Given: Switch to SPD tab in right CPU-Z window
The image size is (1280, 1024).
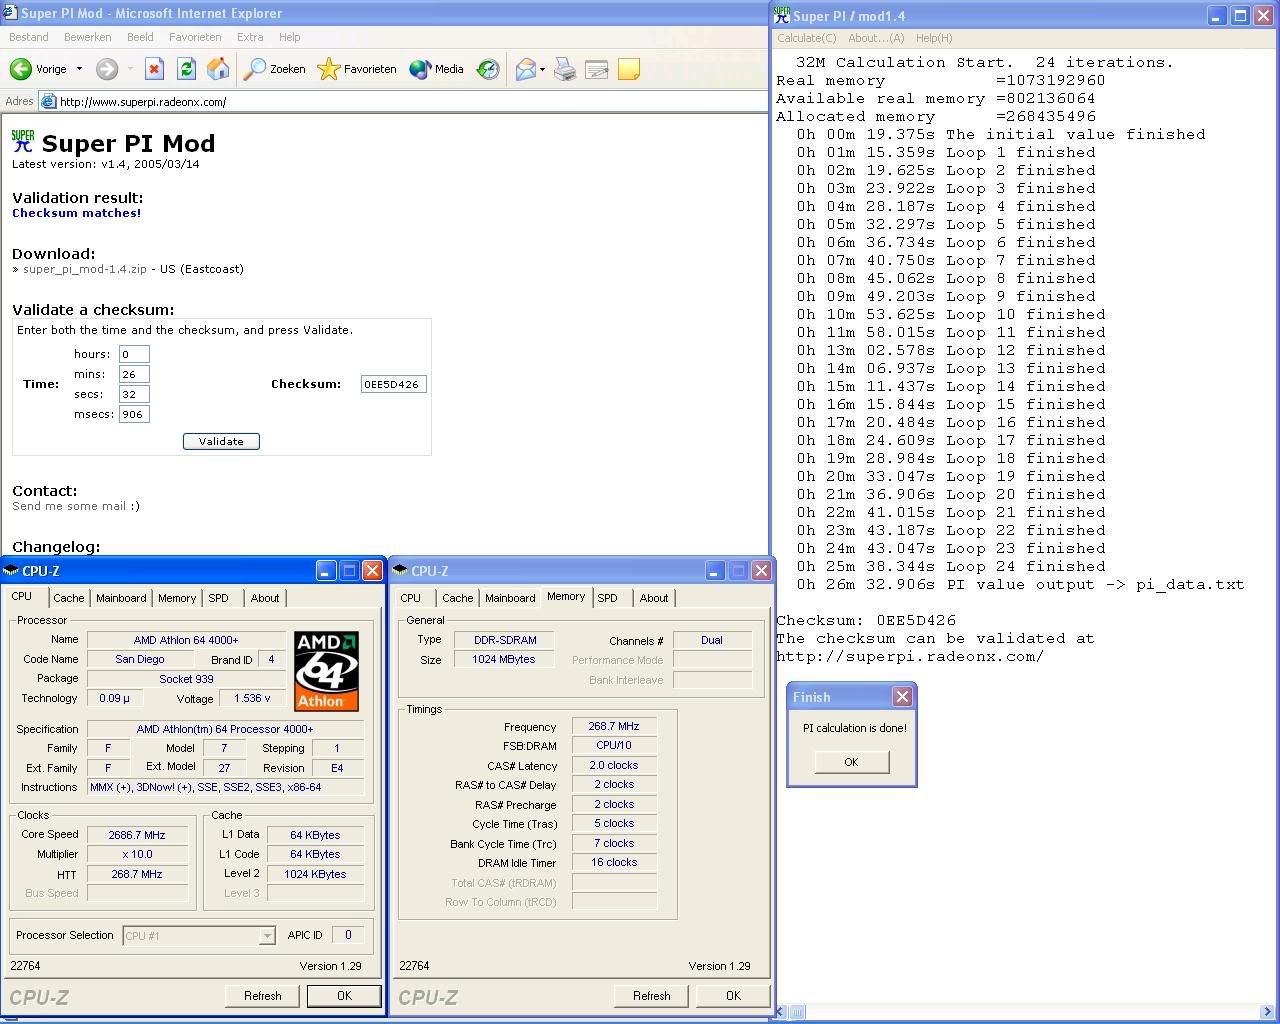Looking at the screenshot, I should pos(607,598).
